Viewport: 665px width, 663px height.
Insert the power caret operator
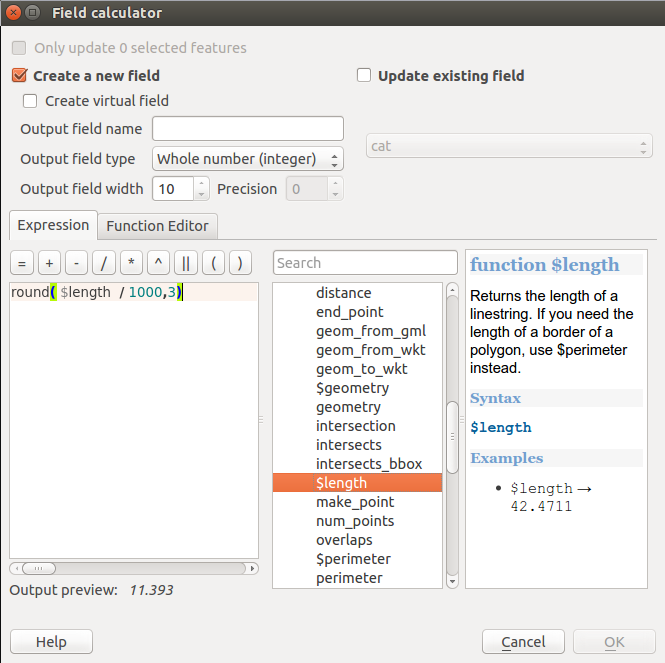click(158, 263)
